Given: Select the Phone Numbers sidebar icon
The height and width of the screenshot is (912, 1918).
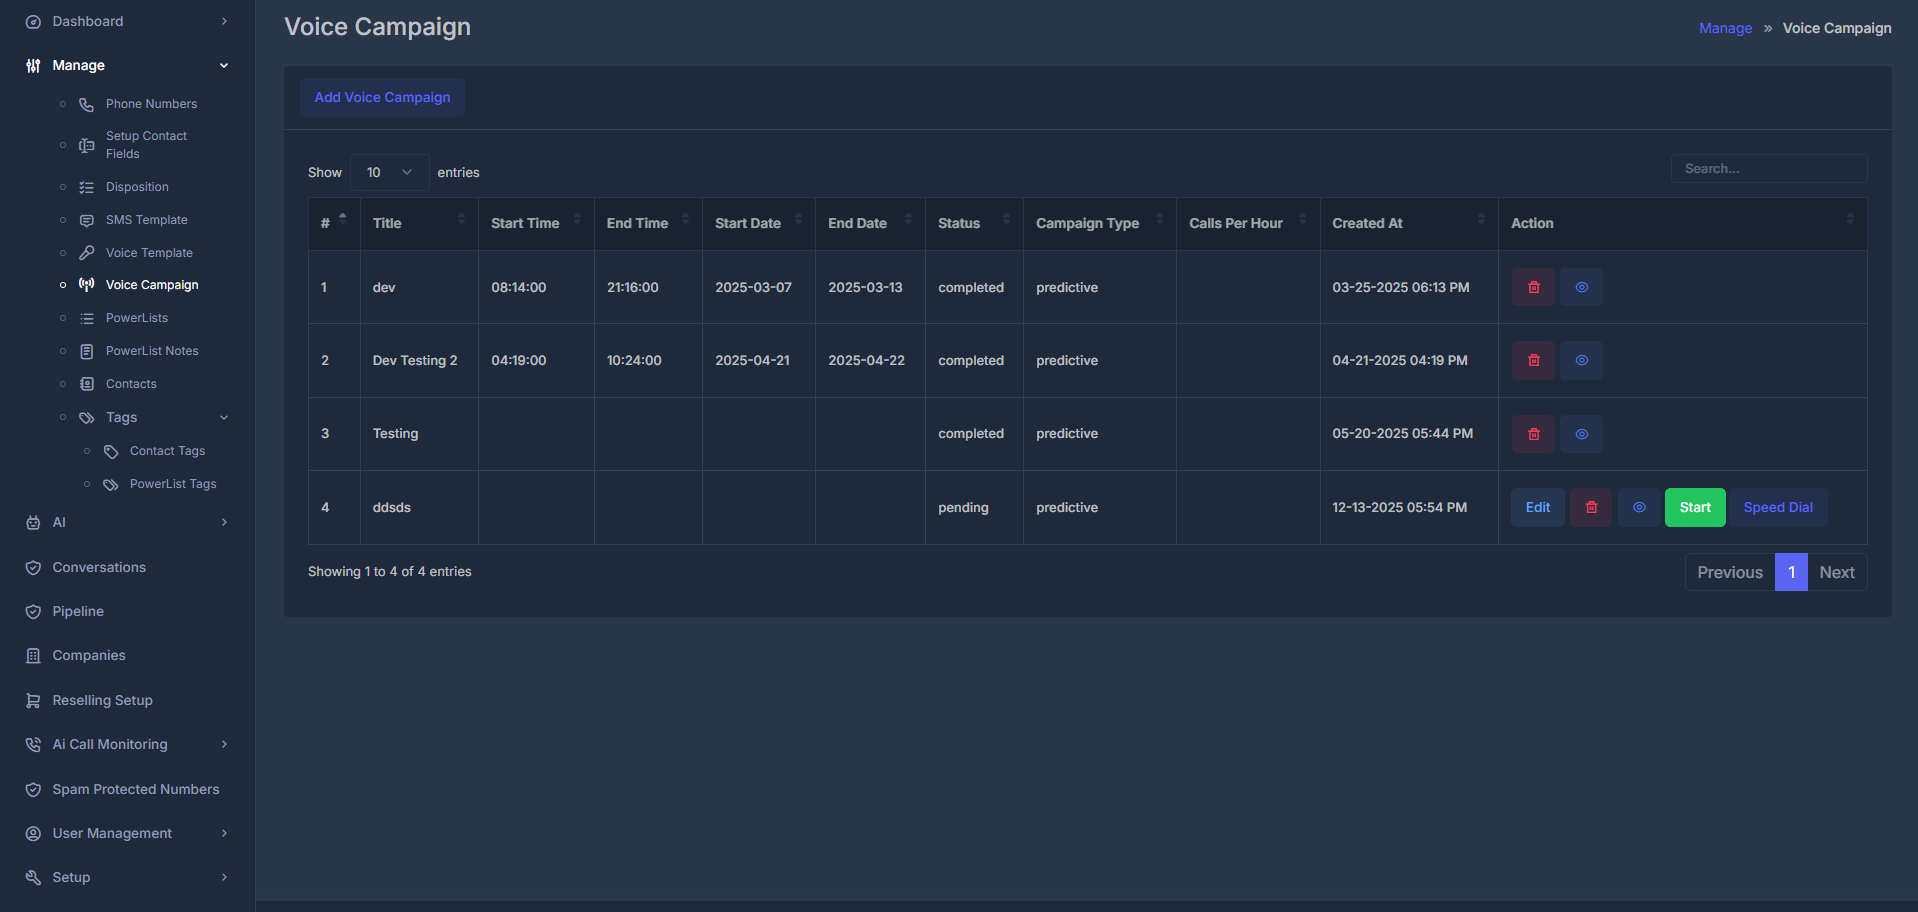Looking at the screenshot, I should tap(88, 103).
